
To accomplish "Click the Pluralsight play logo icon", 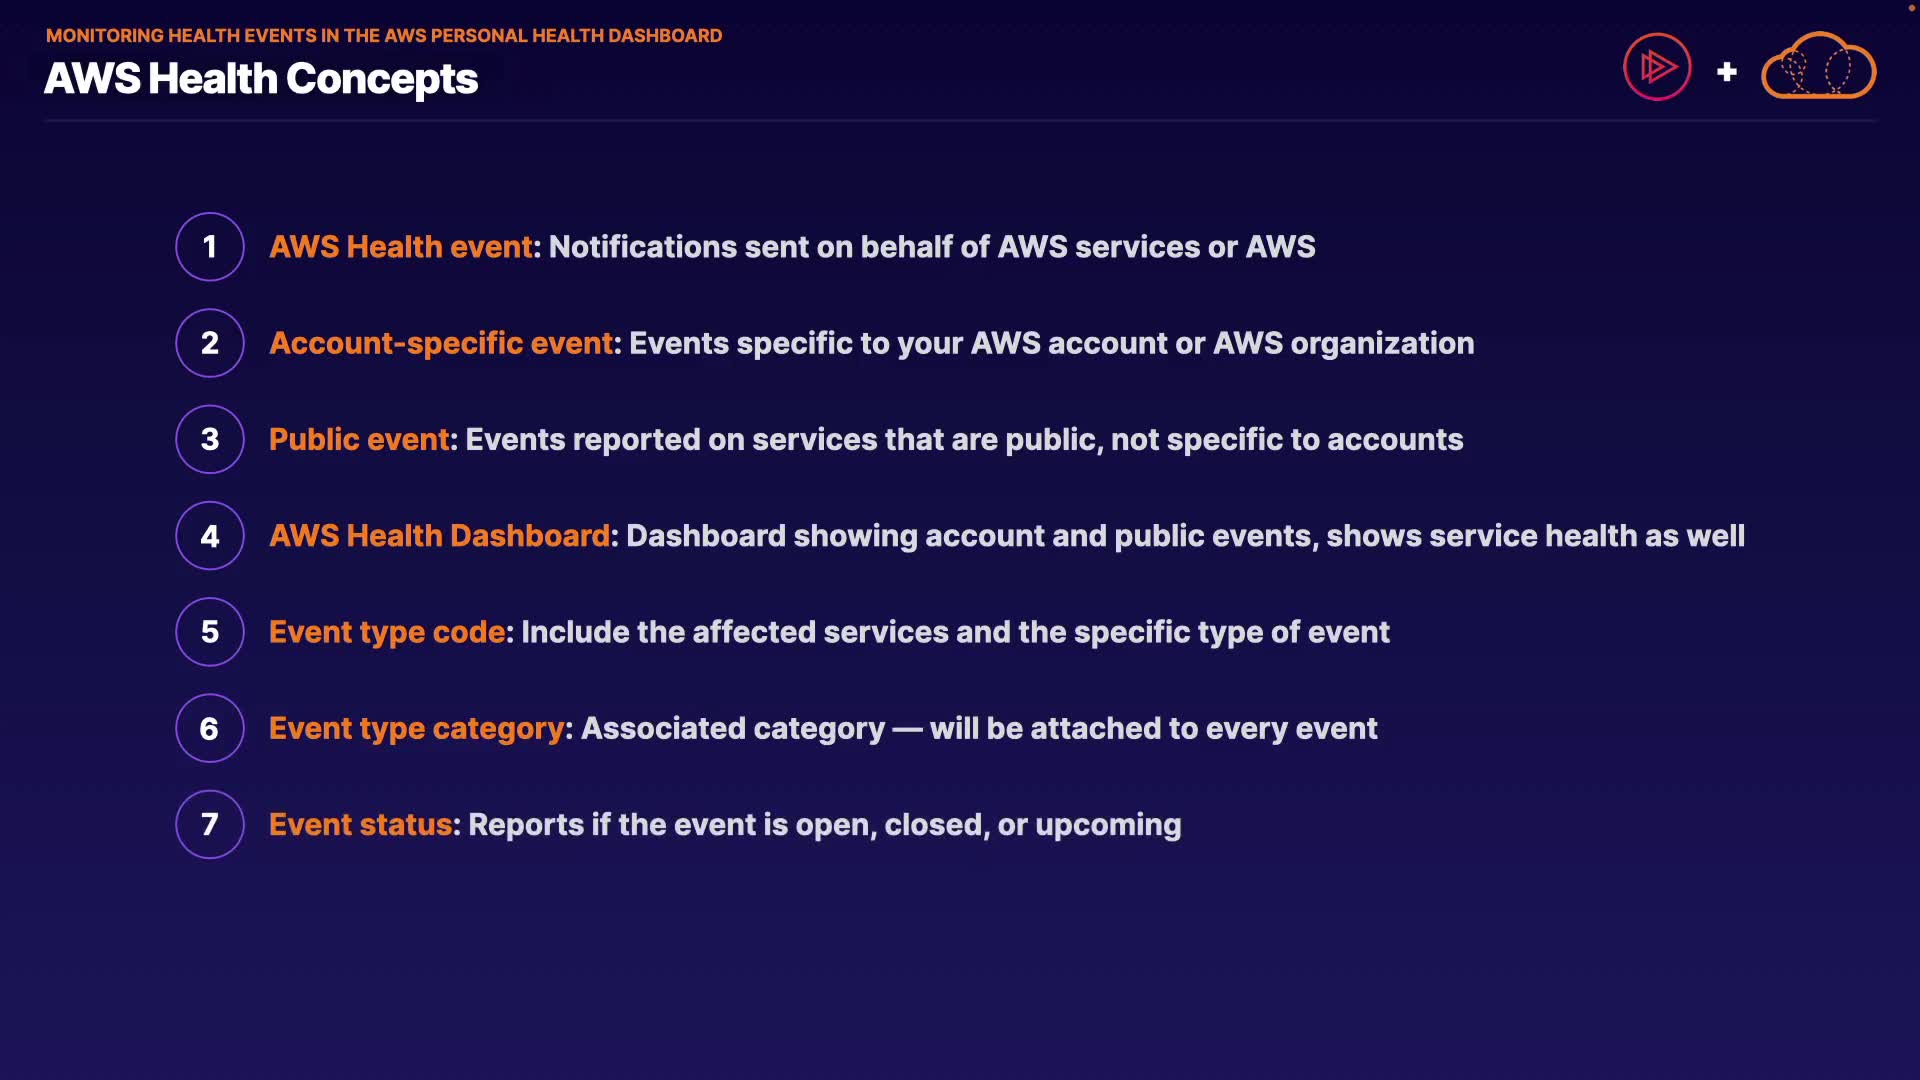I will click(1657, 67).
